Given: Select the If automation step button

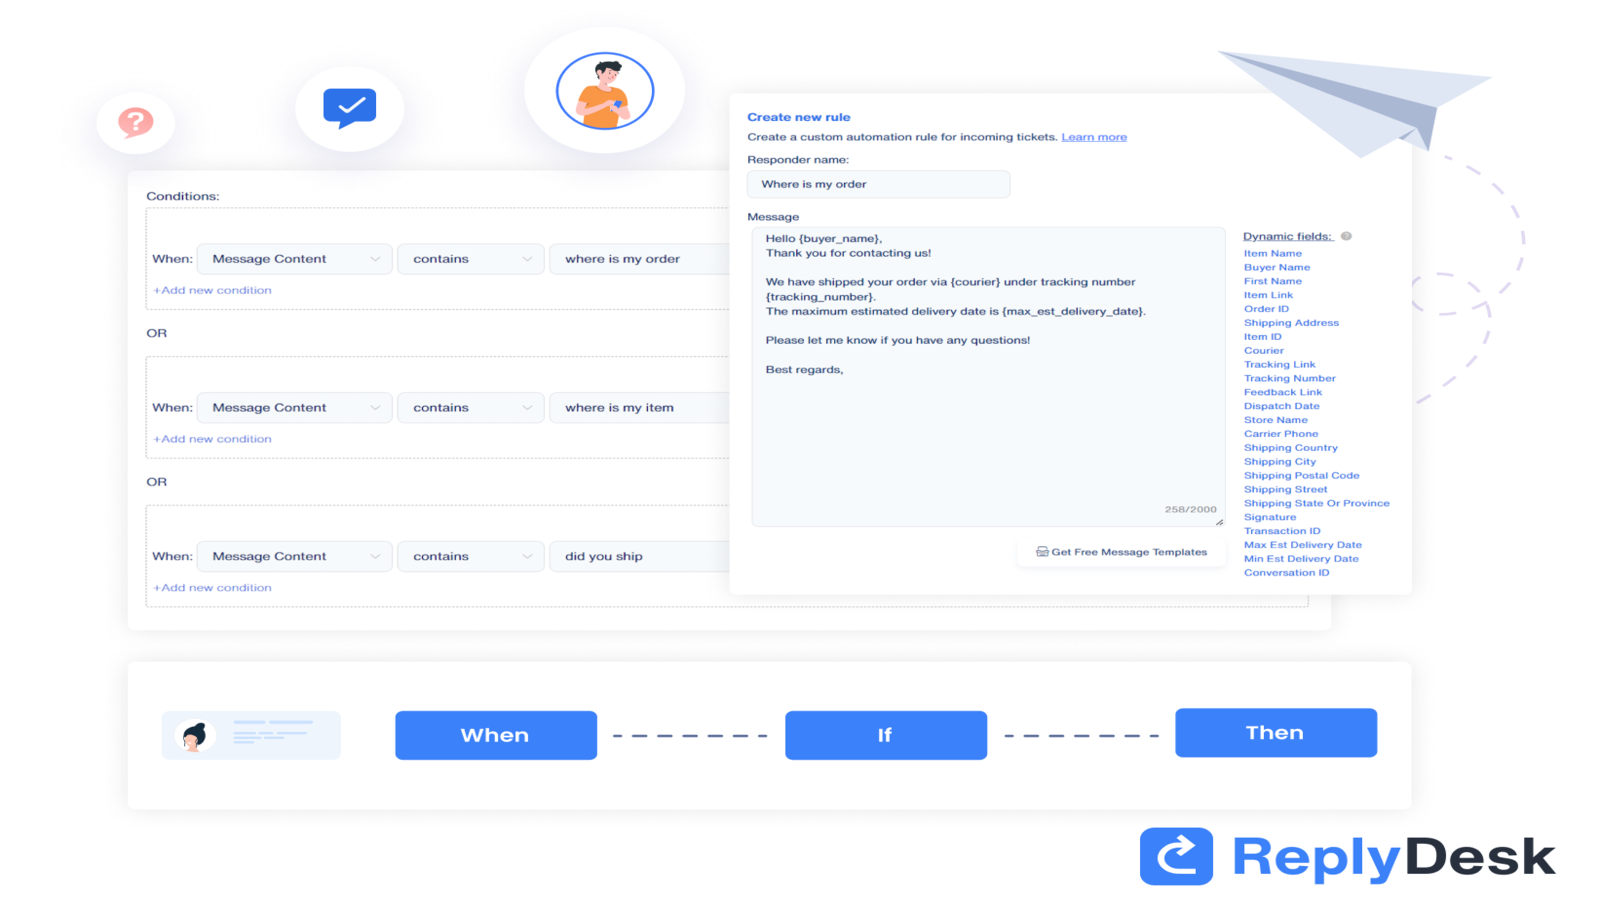Looking at the screenshot, I should (x=885, y=735).
